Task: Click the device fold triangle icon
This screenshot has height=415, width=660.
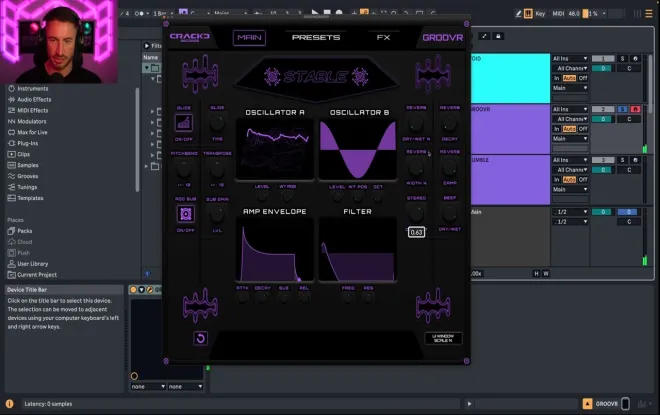Action: (141, 290)
